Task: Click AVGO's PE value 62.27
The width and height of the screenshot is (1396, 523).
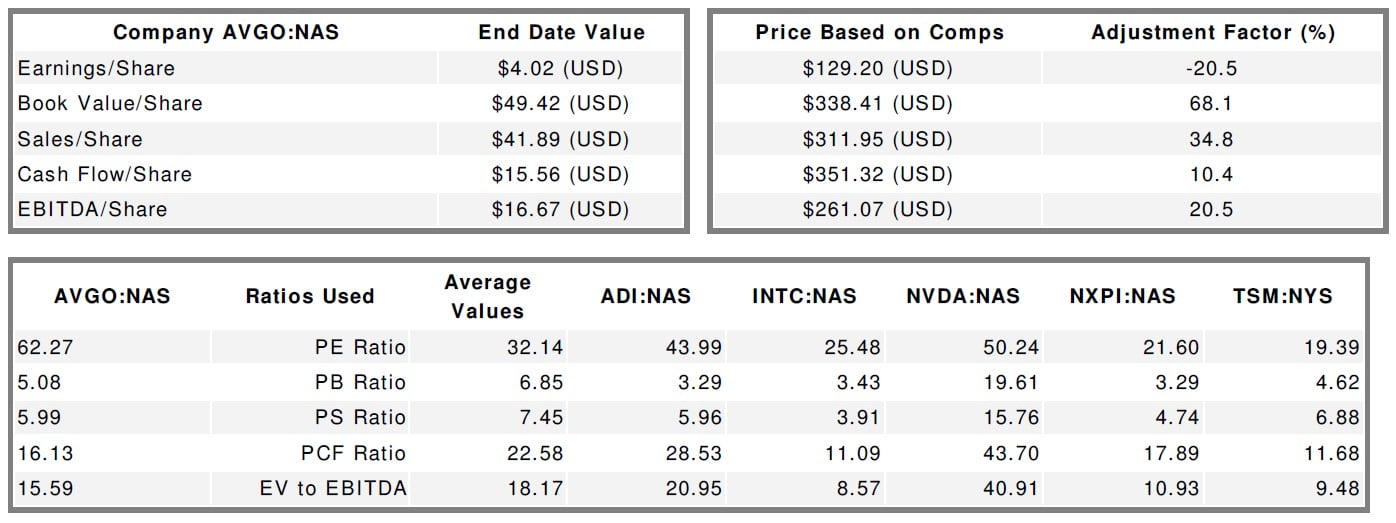Action: point(42,347)
